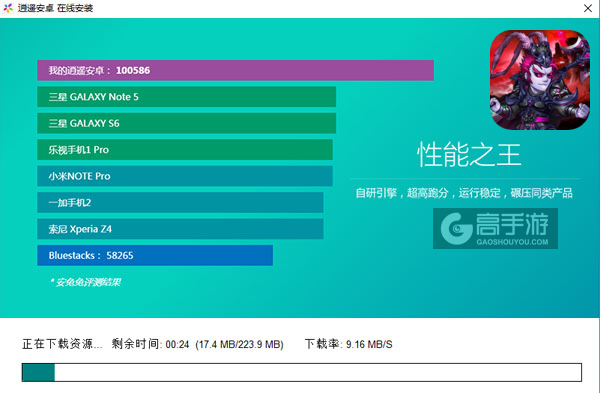Click the 17.4 MB/223.9 MB size text
This screenshot has height=393, width=600.
(x=240, y=344)
